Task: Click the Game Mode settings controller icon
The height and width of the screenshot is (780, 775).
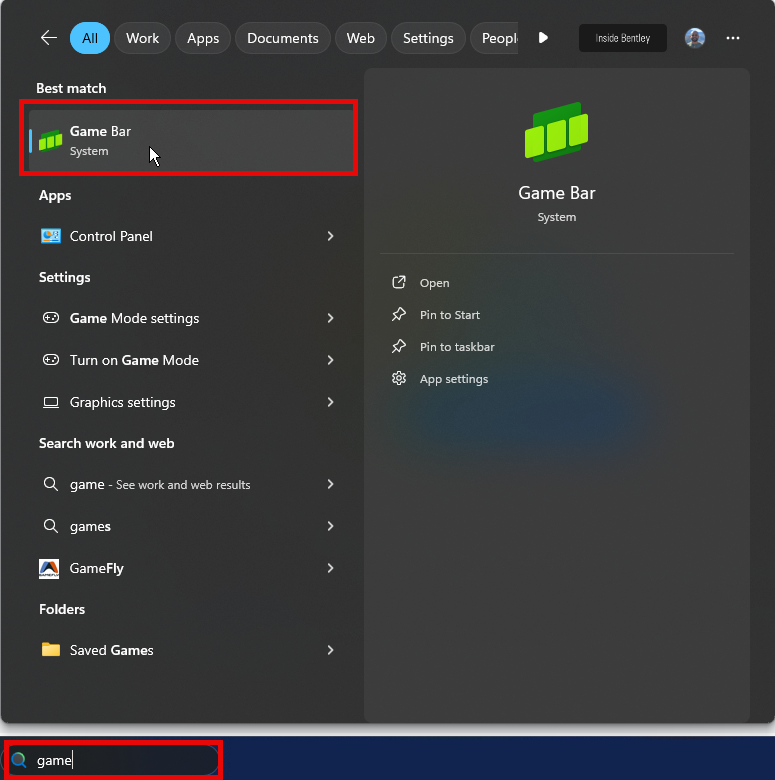Action: point(51,317)
